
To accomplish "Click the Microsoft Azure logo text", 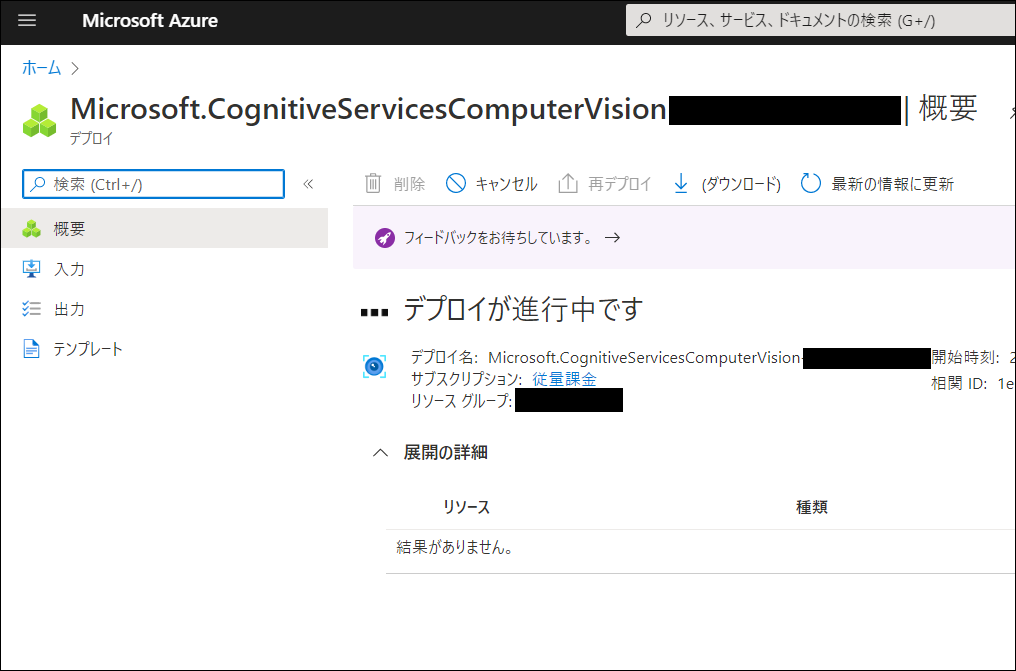I will point(150,20).
